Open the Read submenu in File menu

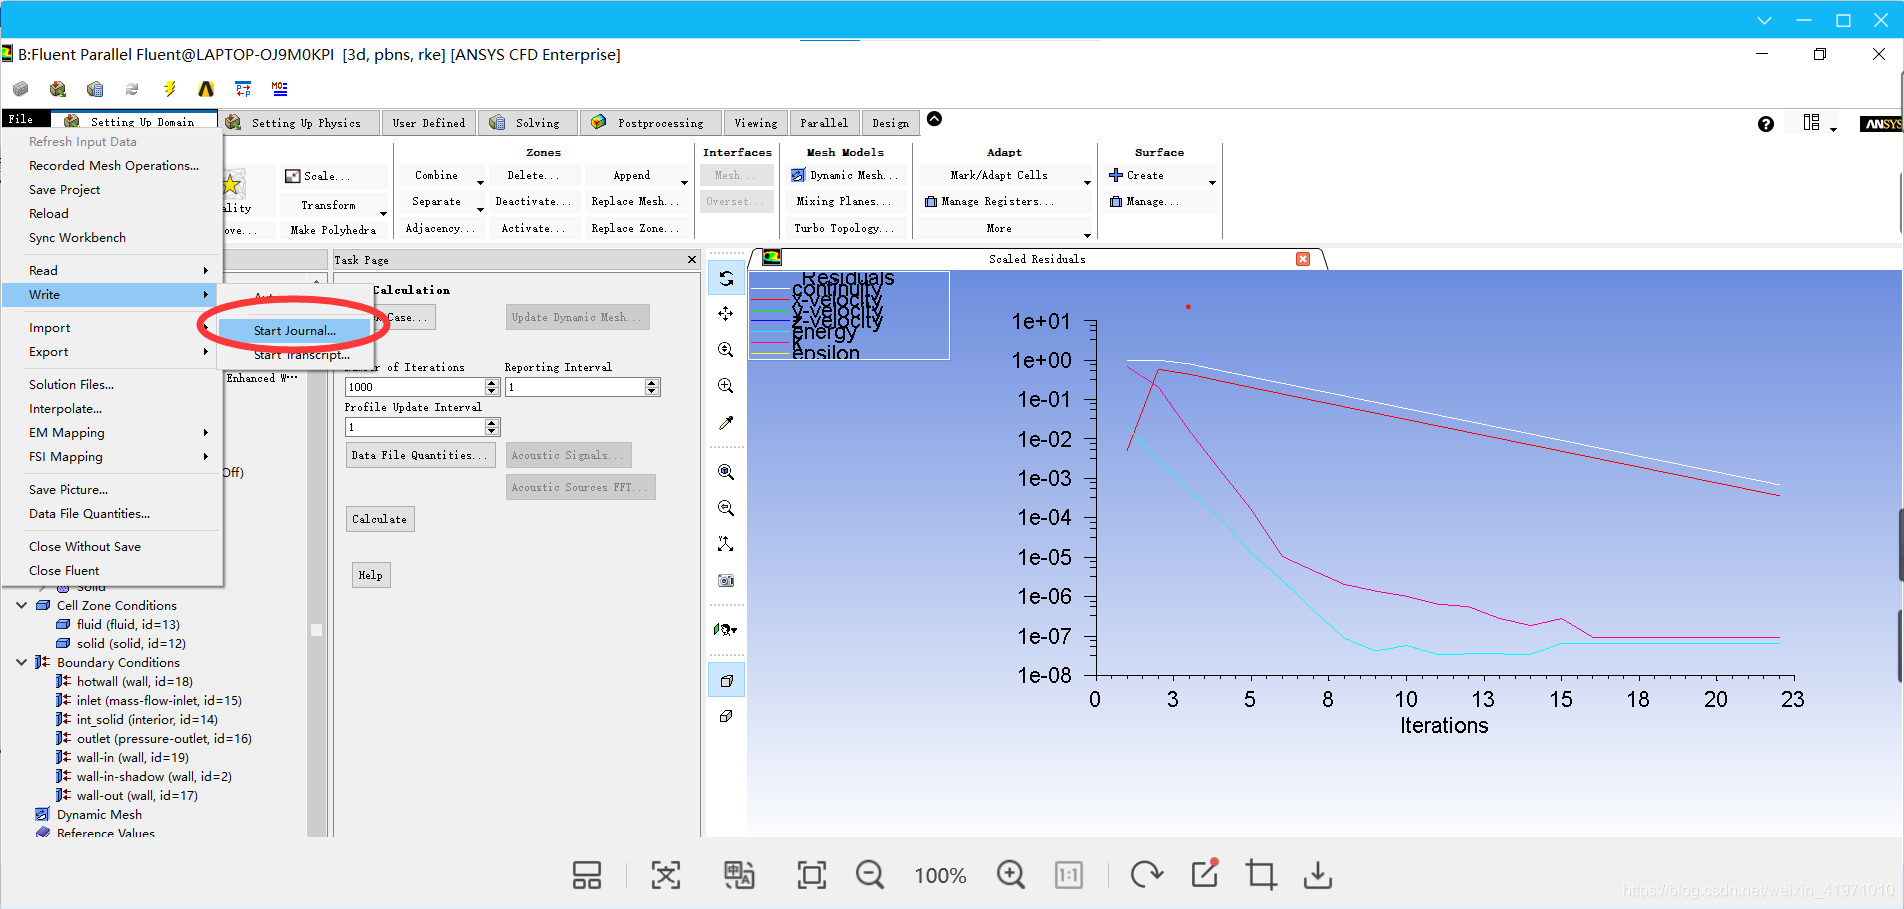click(x=112, y=271)
